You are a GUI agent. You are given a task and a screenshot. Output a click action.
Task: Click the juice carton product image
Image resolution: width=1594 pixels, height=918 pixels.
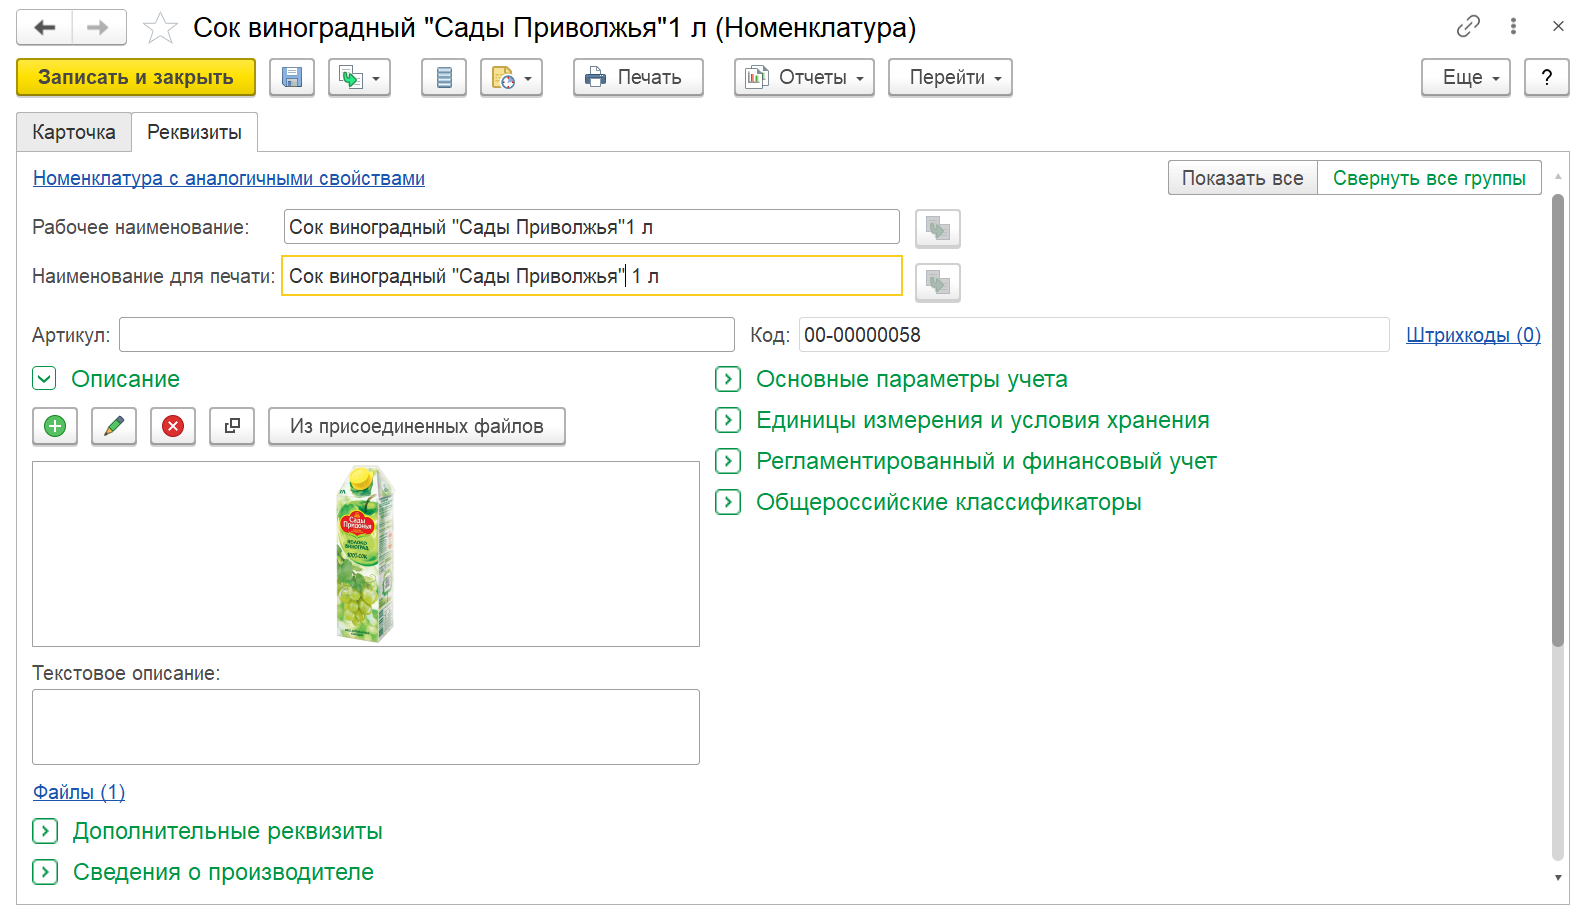pyautogui.click(x=366, y=554)
